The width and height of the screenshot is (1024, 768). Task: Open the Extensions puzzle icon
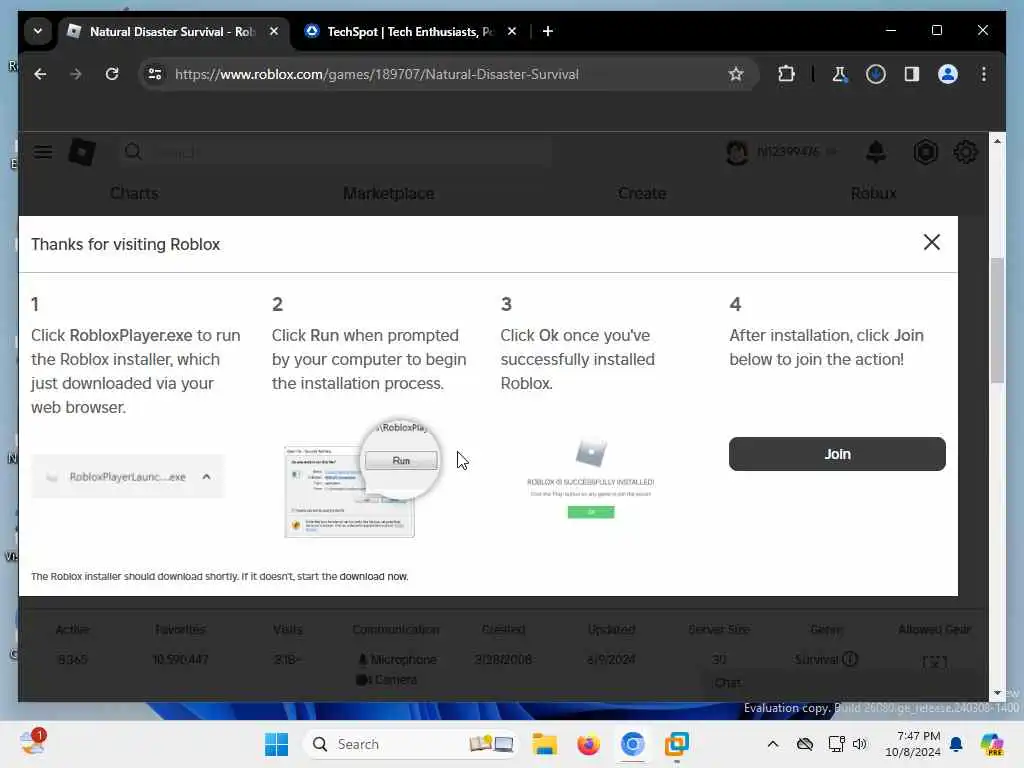(x=786, y=74)
